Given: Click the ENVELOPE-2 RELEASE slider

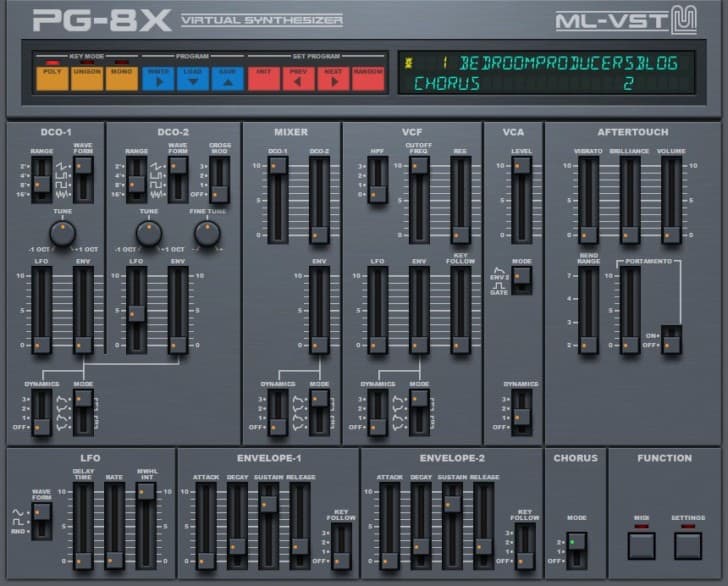Looking at the screenshot, I should pyautogui.click(x=483, y=526).
